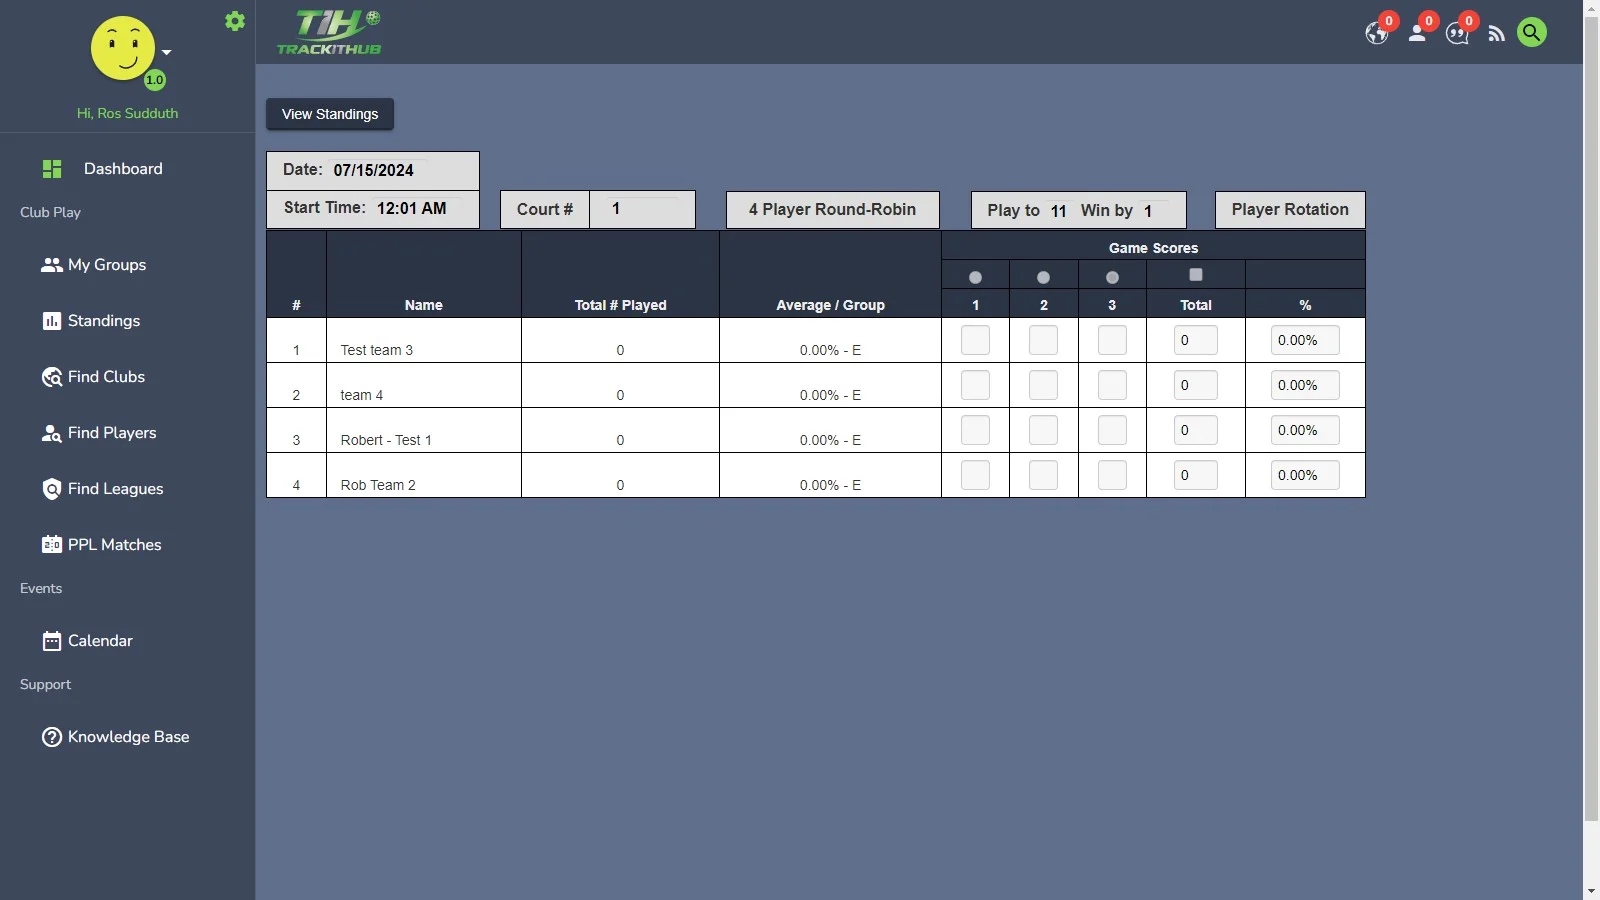The width and height of the screenshot is (1600, 900).
Task: Click the Standings chart icon
Action: click(52, 321)
